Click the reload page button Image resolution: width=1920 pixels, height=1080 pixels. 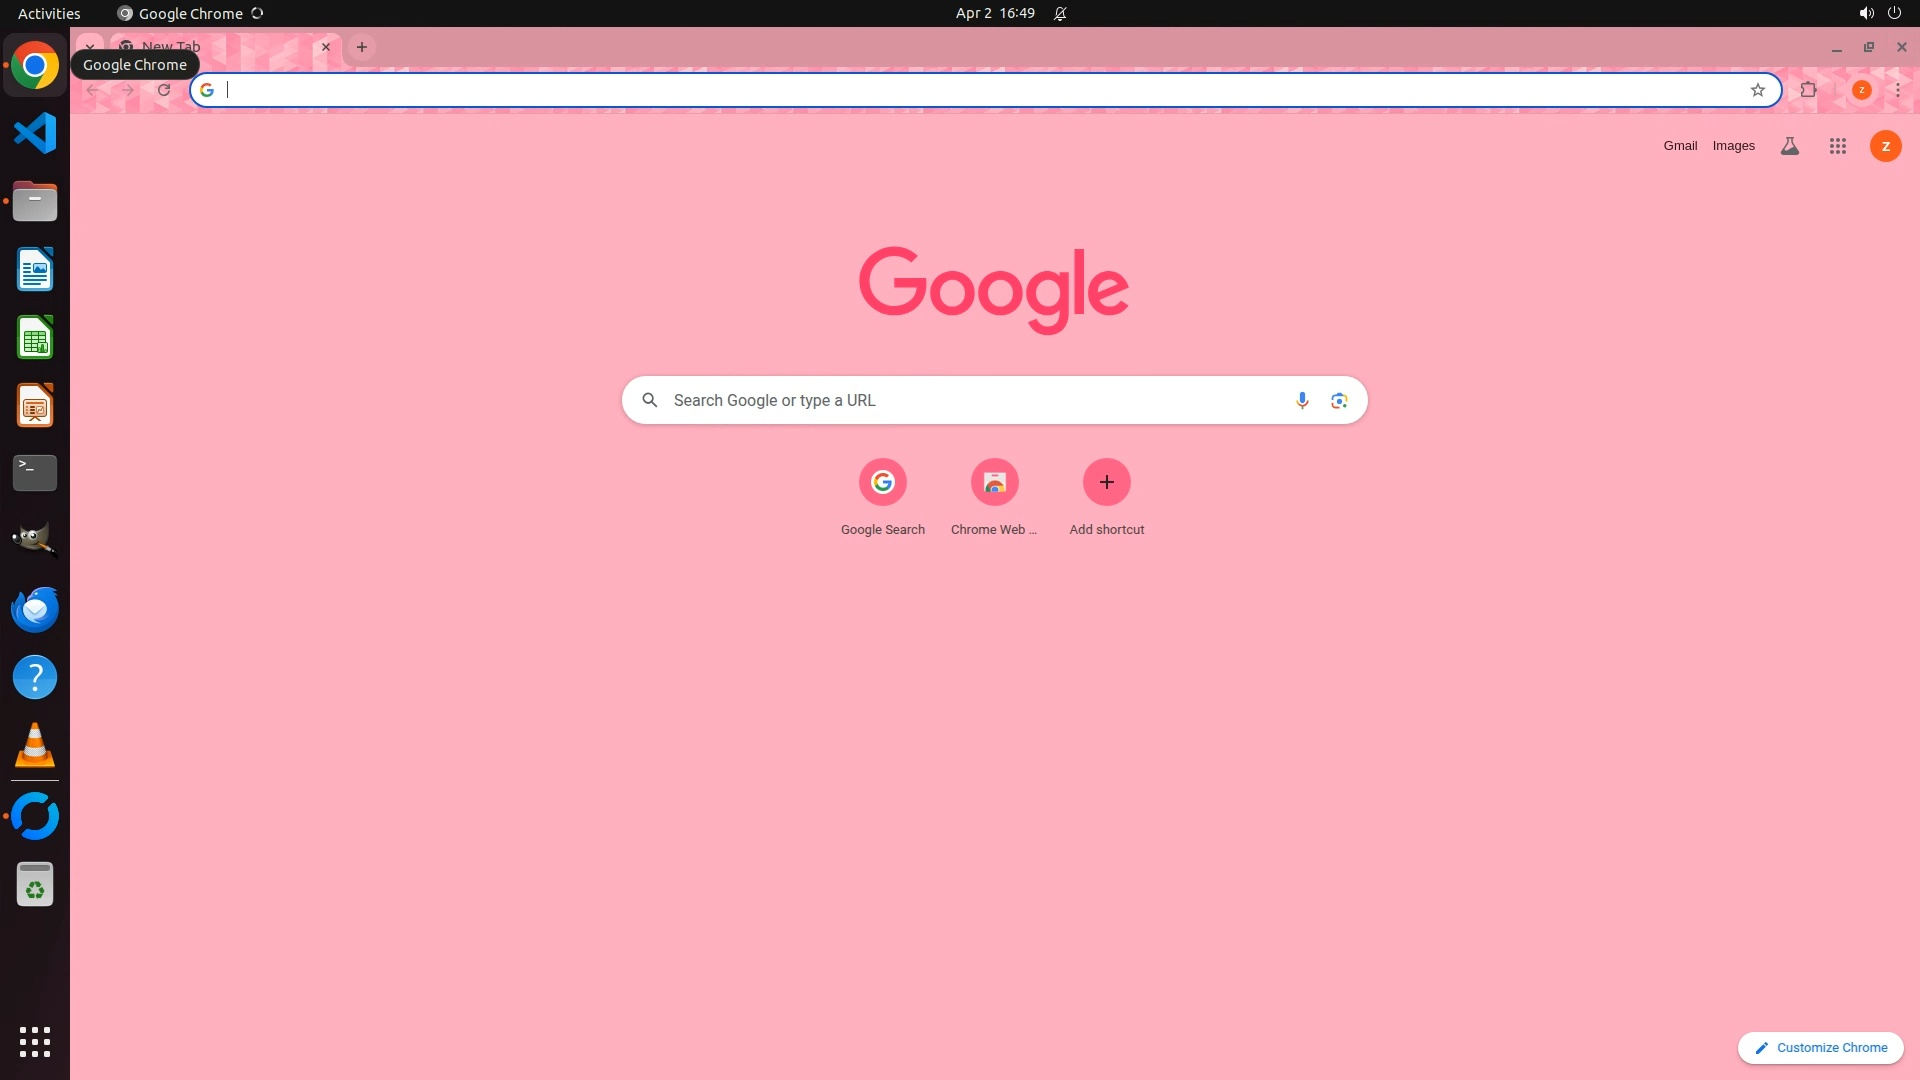164,90
